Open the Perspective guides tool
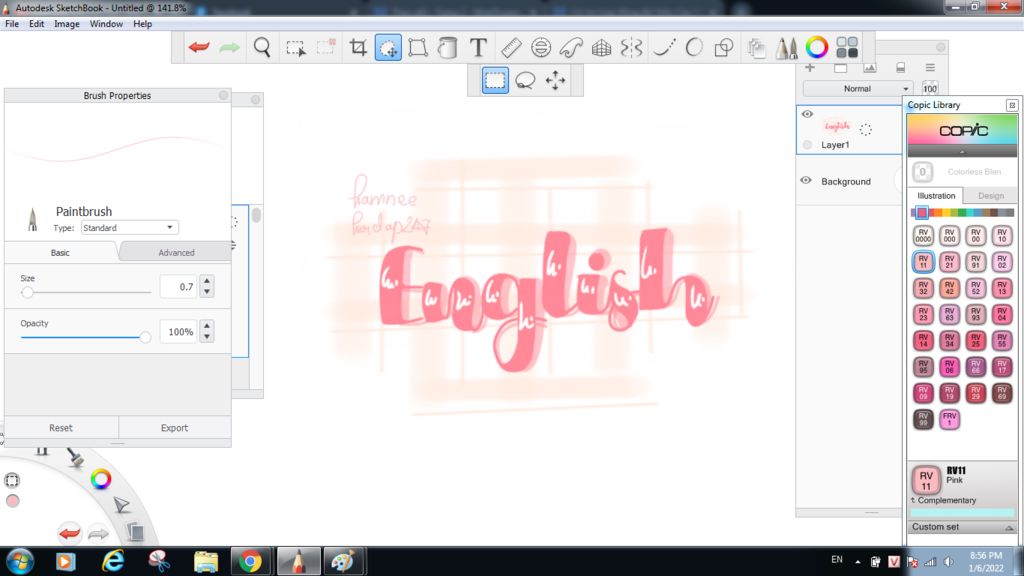The height and width of the screenshot is (576, 1024). coord(601,48)
